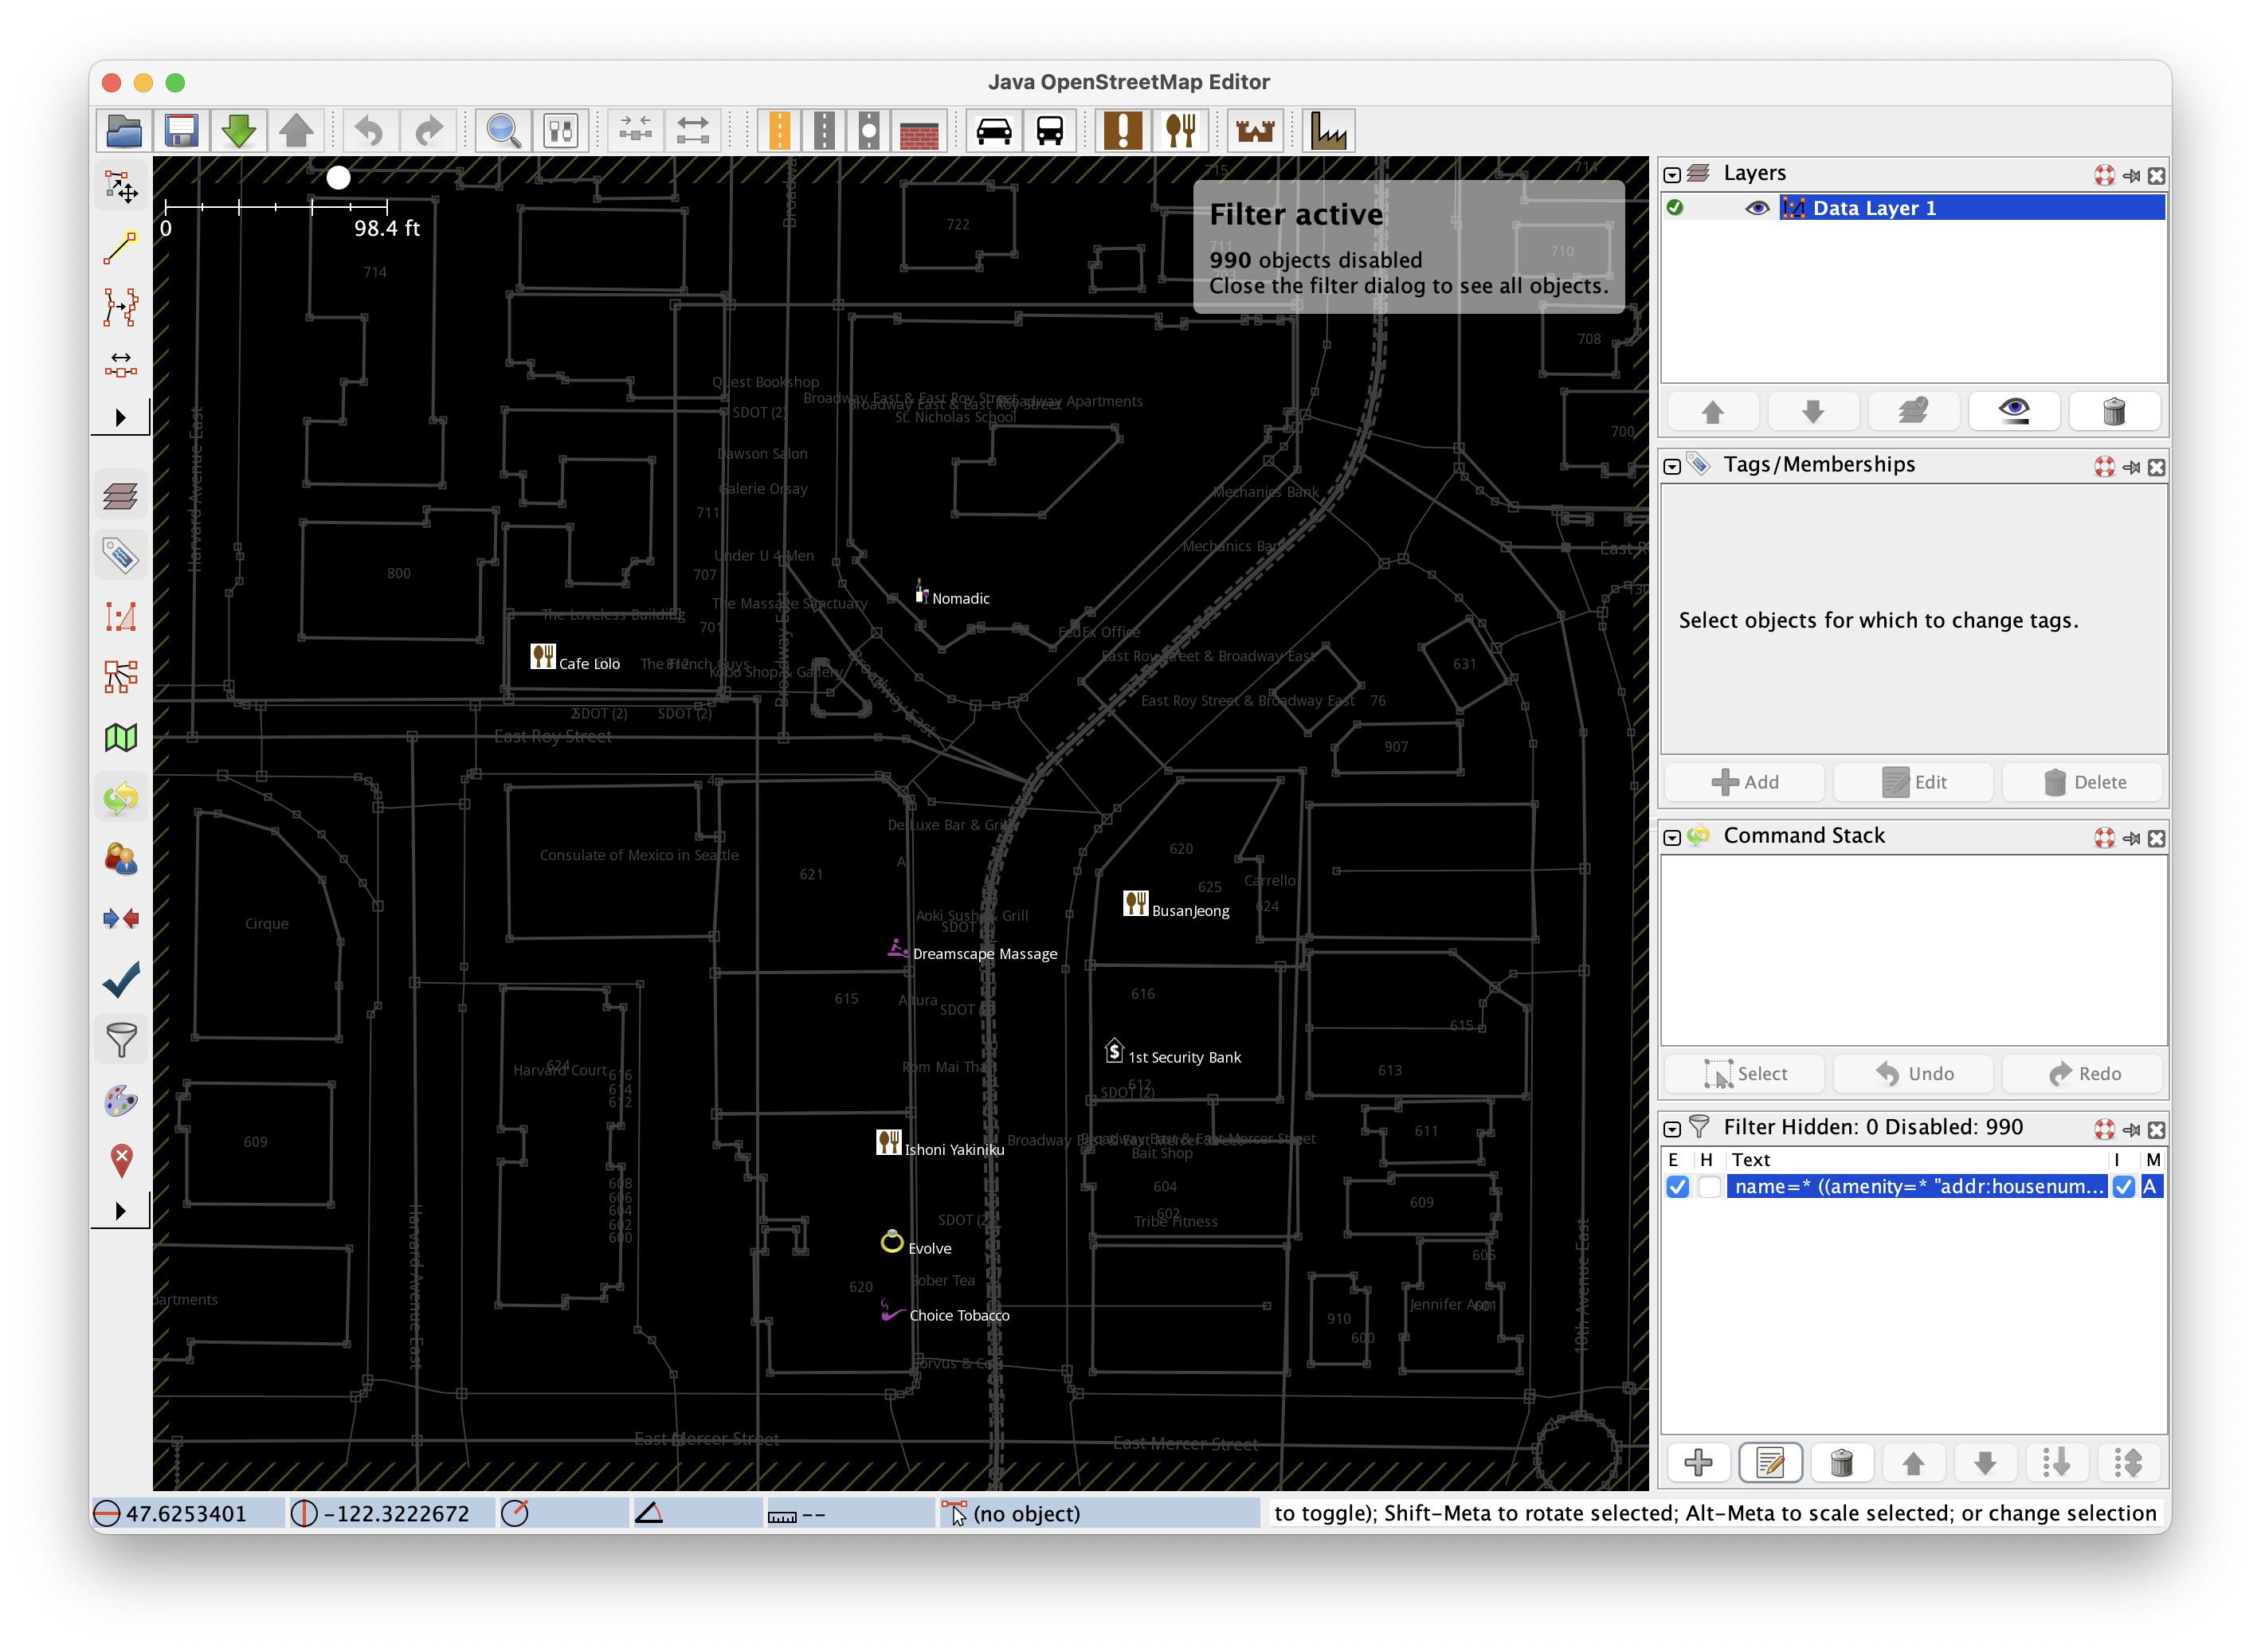Toggle the Filter funnel sidebar icon

coord(121,1040)
